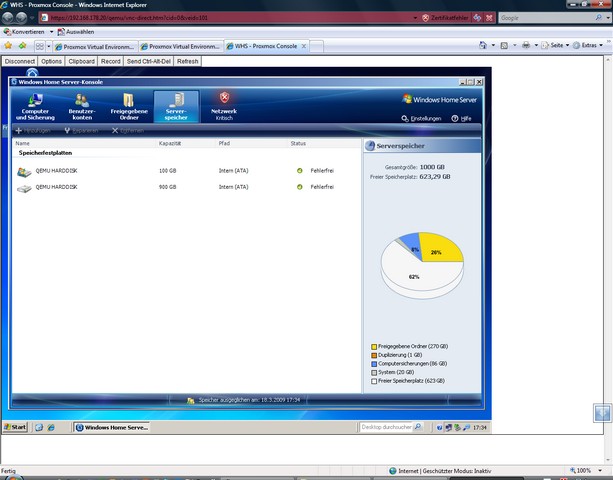
Task: Click the 26% yellow pie slice
Action: coord(440,249)
